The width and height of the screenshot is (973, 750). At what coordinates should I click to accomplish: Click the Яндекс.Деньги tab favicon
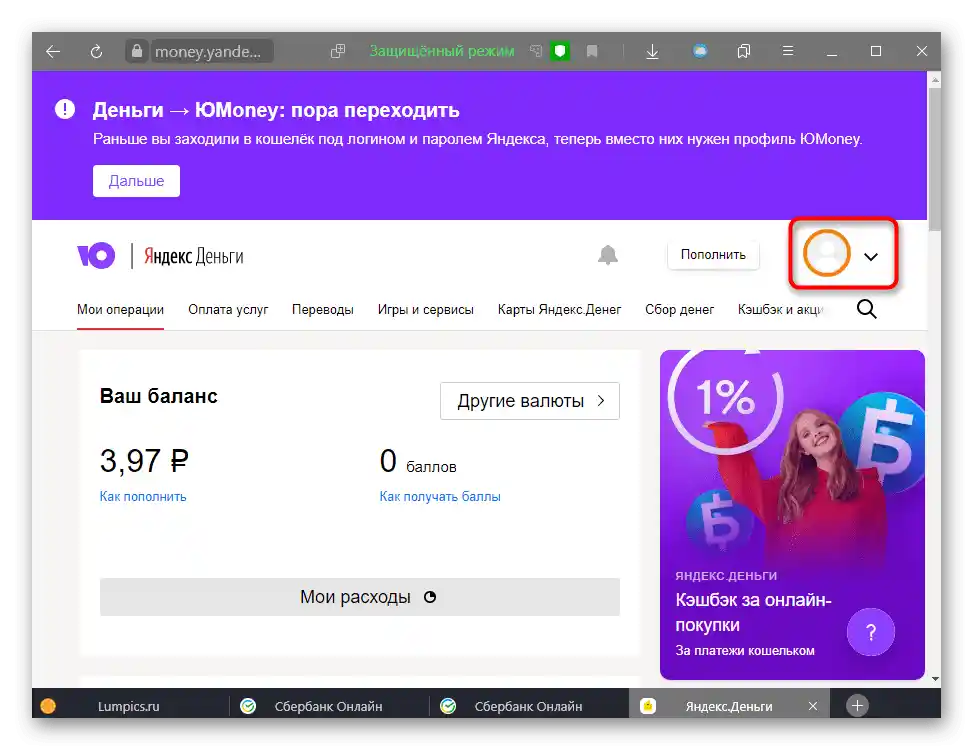click(x=648, y=706)
